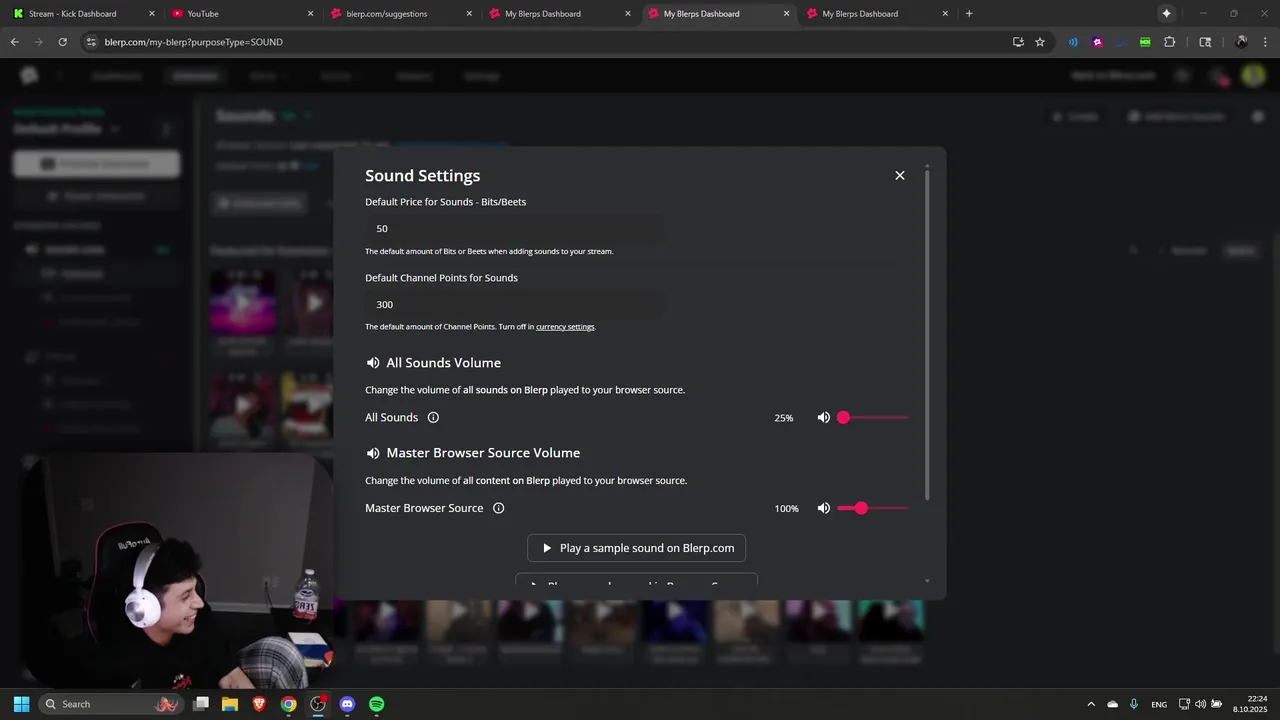The image size is (1280, 720).
Task: Click the blue sound-wave extension icon
Action: click(x=1073, y=42)
